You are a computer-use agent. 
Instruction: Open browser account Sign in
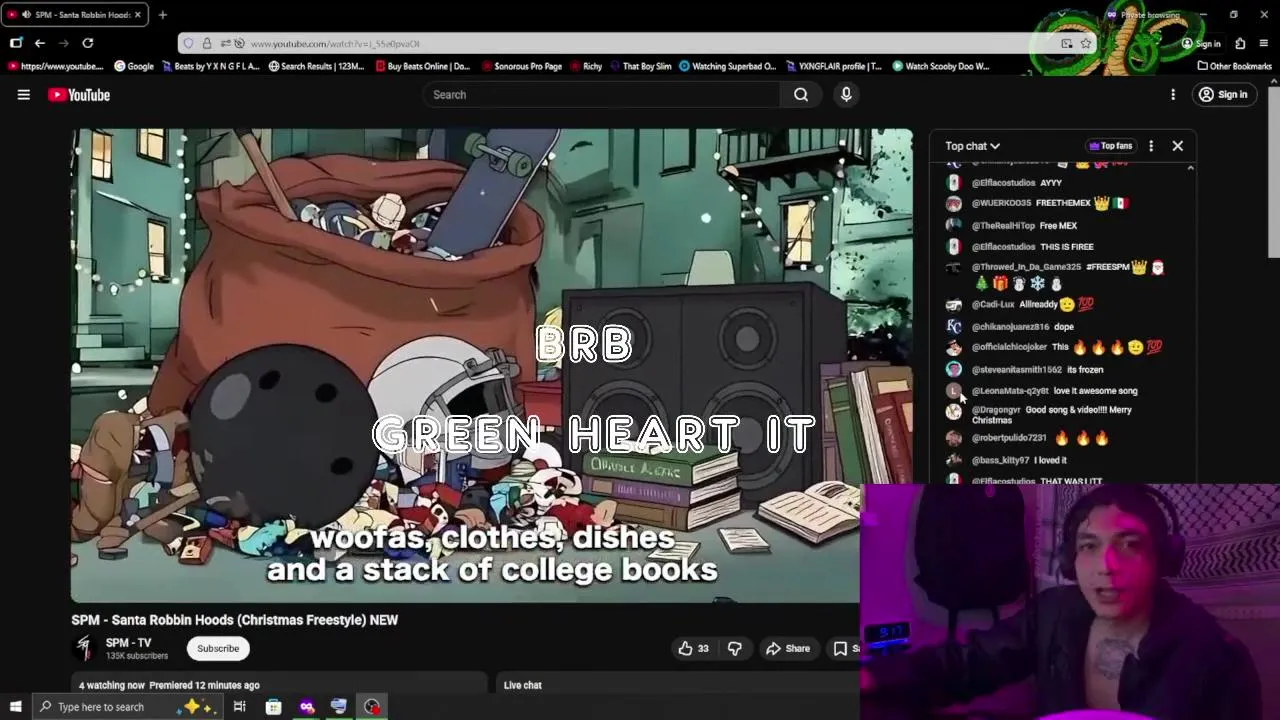(1201, 43)
